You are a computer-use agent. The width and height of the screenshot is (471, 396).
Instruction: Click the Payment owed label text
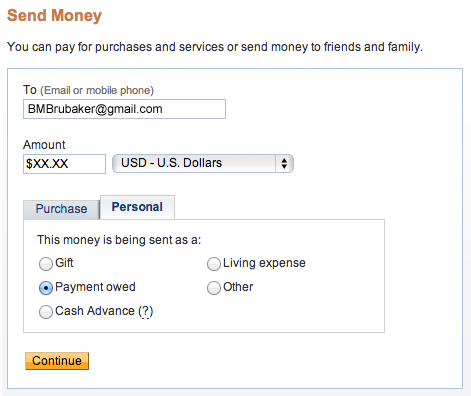95,287
